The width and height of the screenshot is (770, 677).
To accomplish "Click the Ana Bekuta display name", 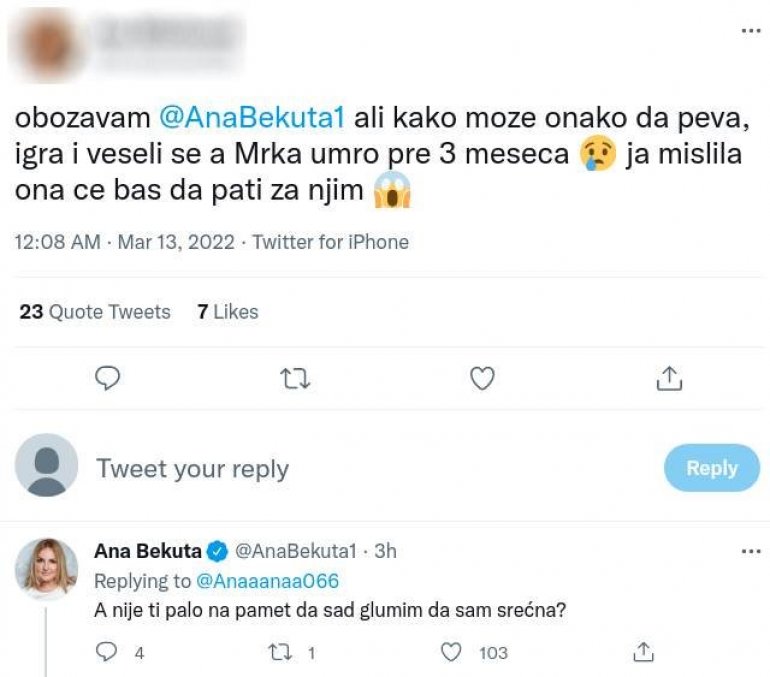I will [x=146, y=551].
